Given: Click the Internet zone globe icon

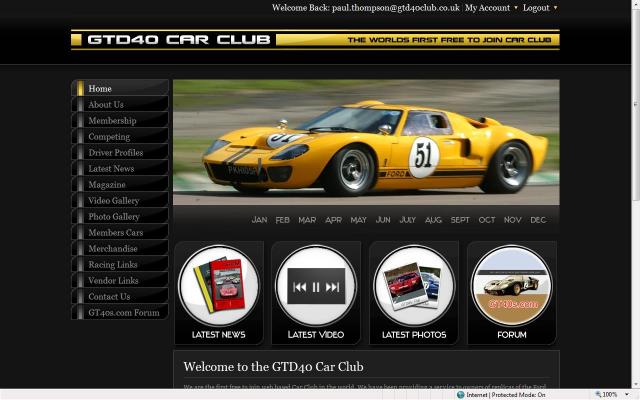Looking at the screenshot, I should tap(461, 395).
